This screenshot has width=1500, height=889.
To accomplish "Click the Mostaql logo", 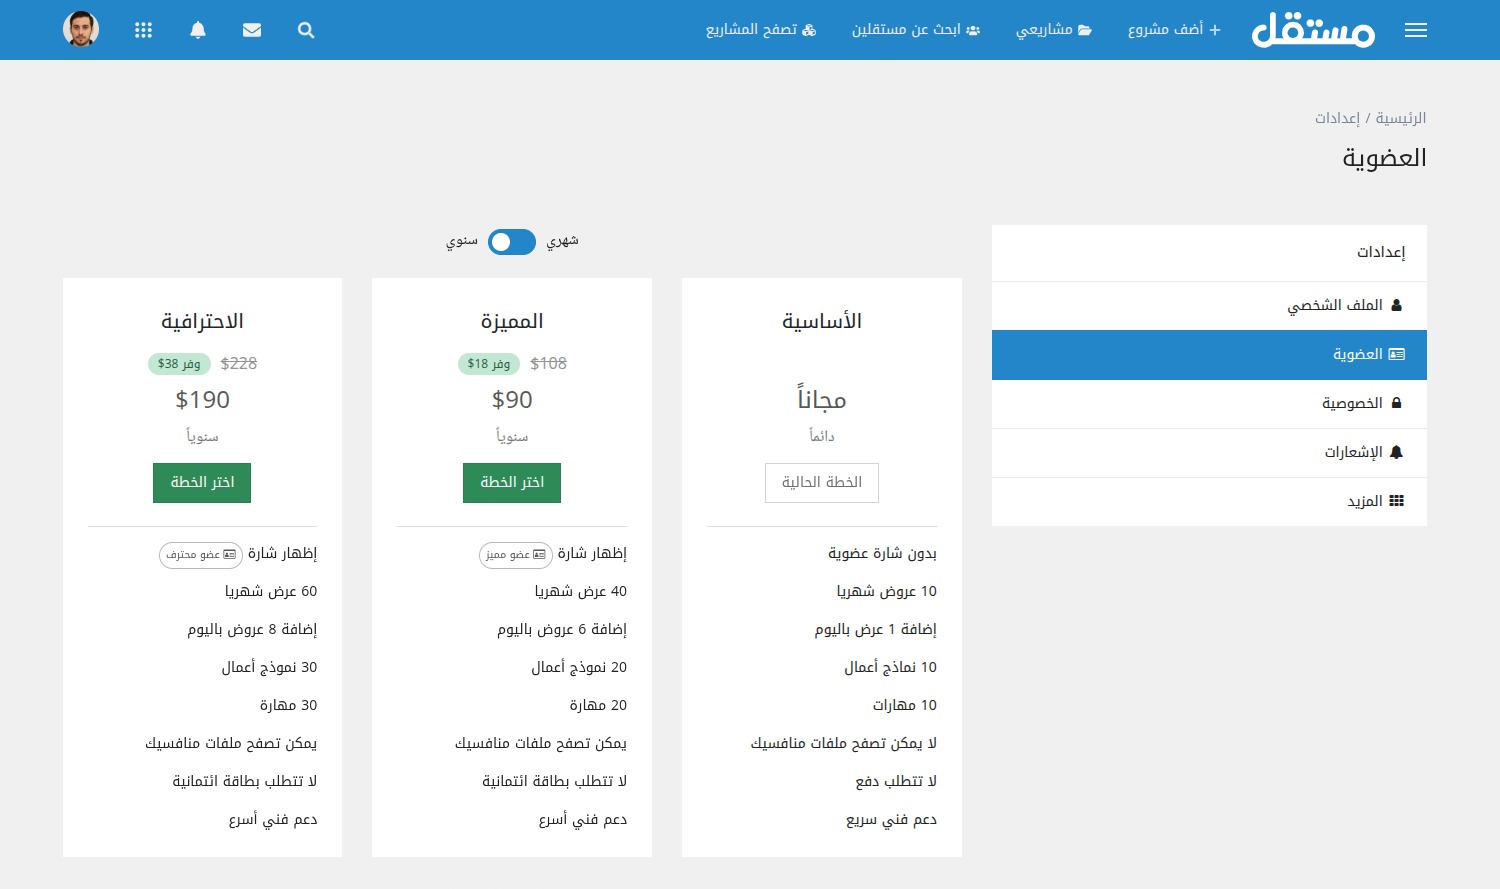I will [1313, 30].
